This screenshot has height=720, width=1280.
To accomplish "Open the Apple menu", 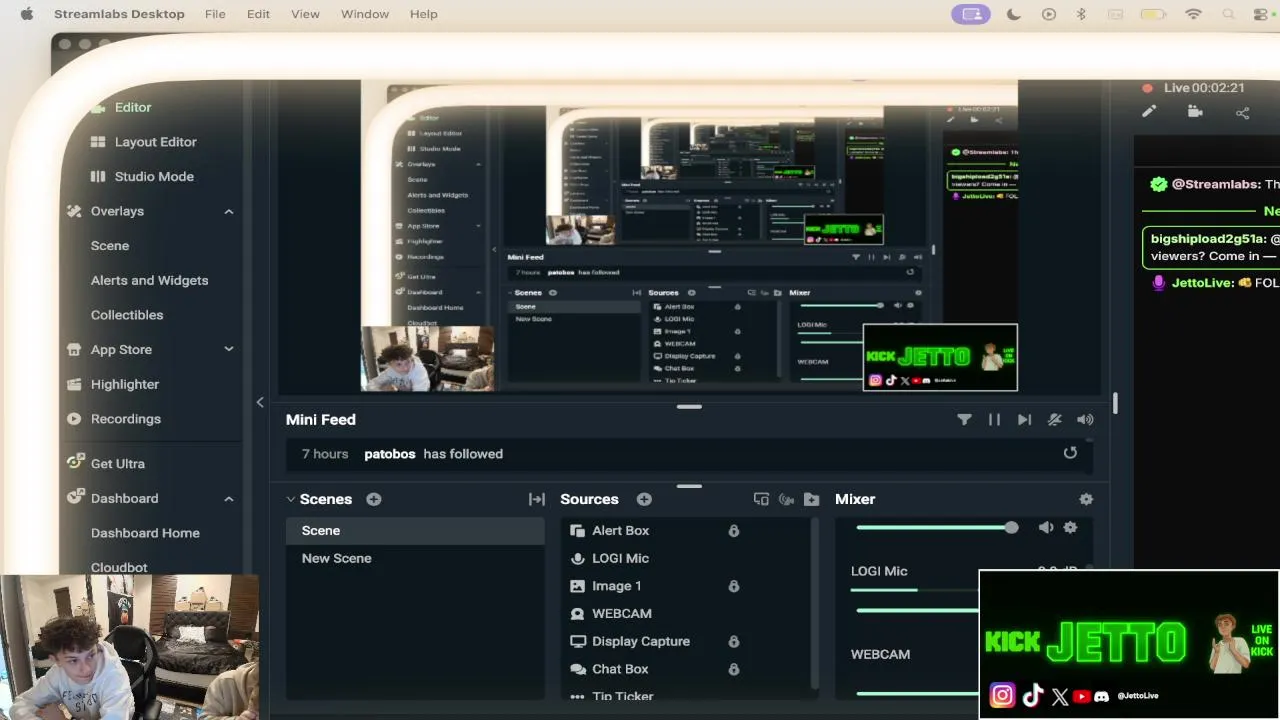I will click(27, 14).
